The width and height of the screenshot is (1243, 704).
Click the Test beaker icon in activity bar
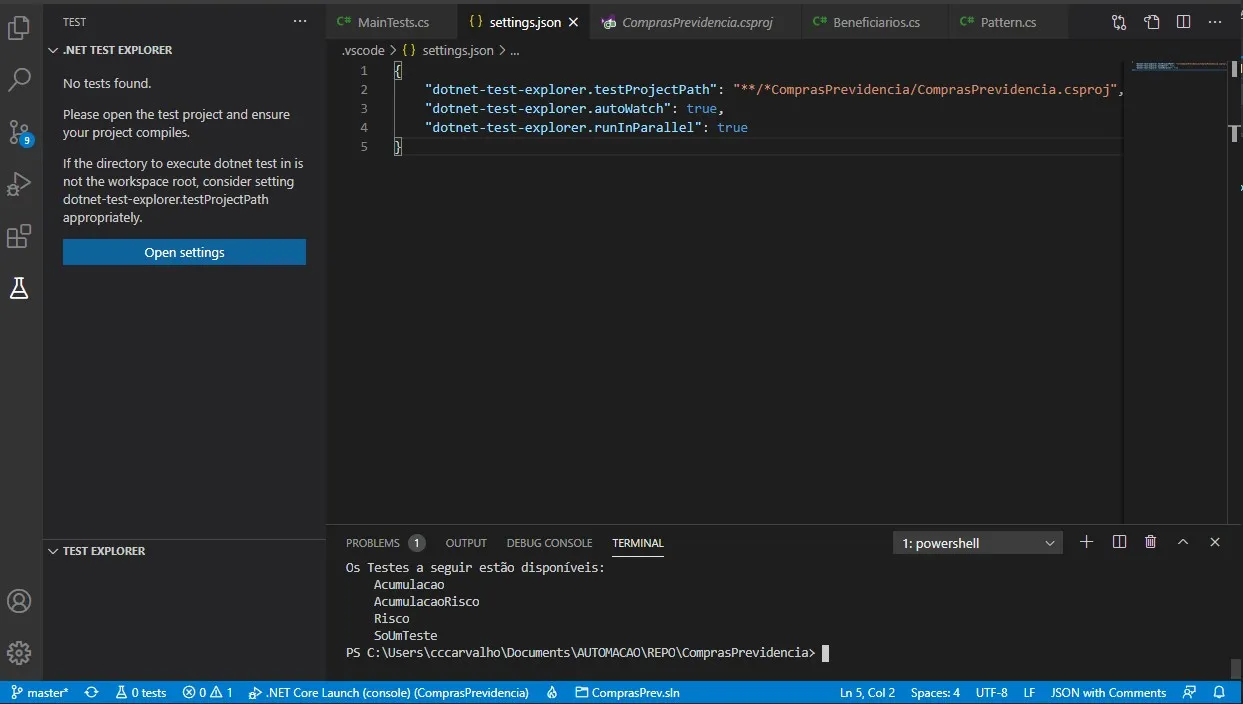click(19, 289)
